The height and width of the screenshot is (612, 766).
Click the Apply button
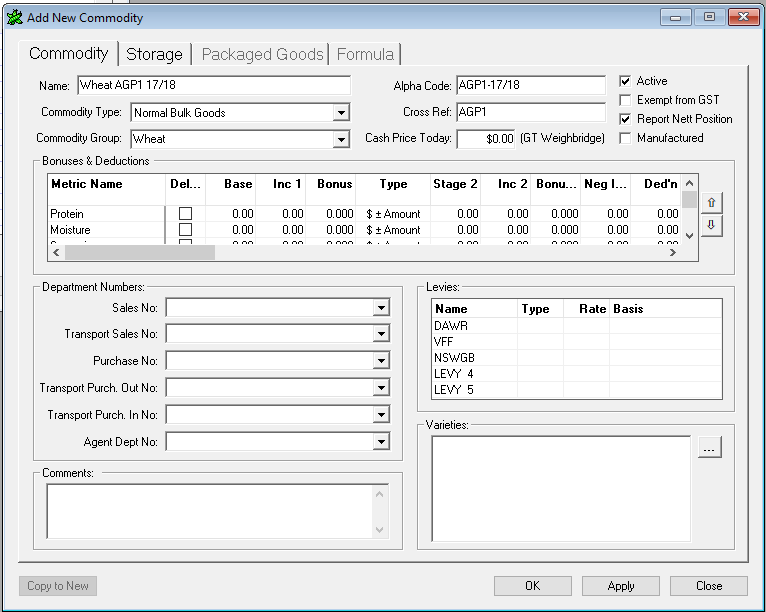point(620,586)
